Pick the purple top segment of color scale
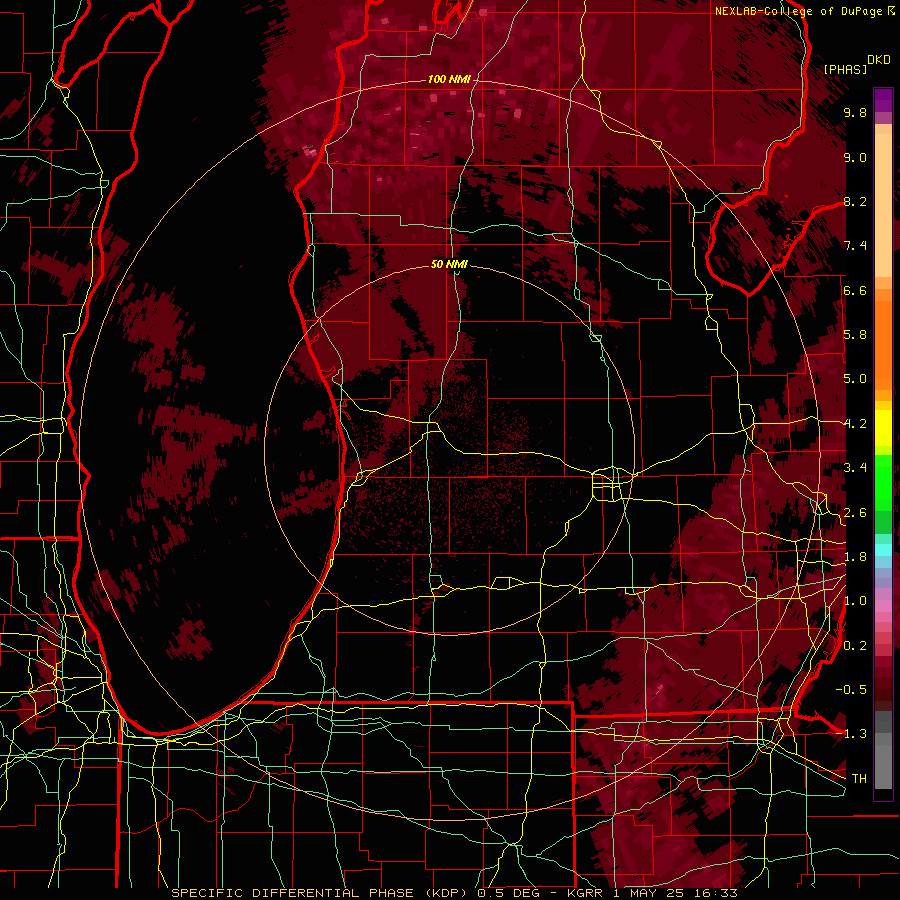 (x=883, y=100)
